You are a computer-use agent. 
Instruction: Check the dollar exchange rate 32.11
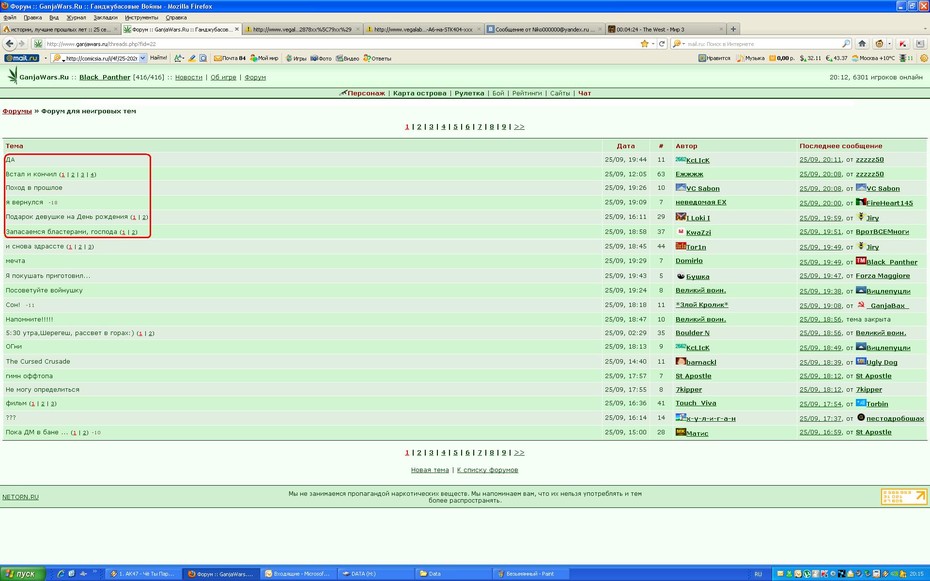[810, 58]
